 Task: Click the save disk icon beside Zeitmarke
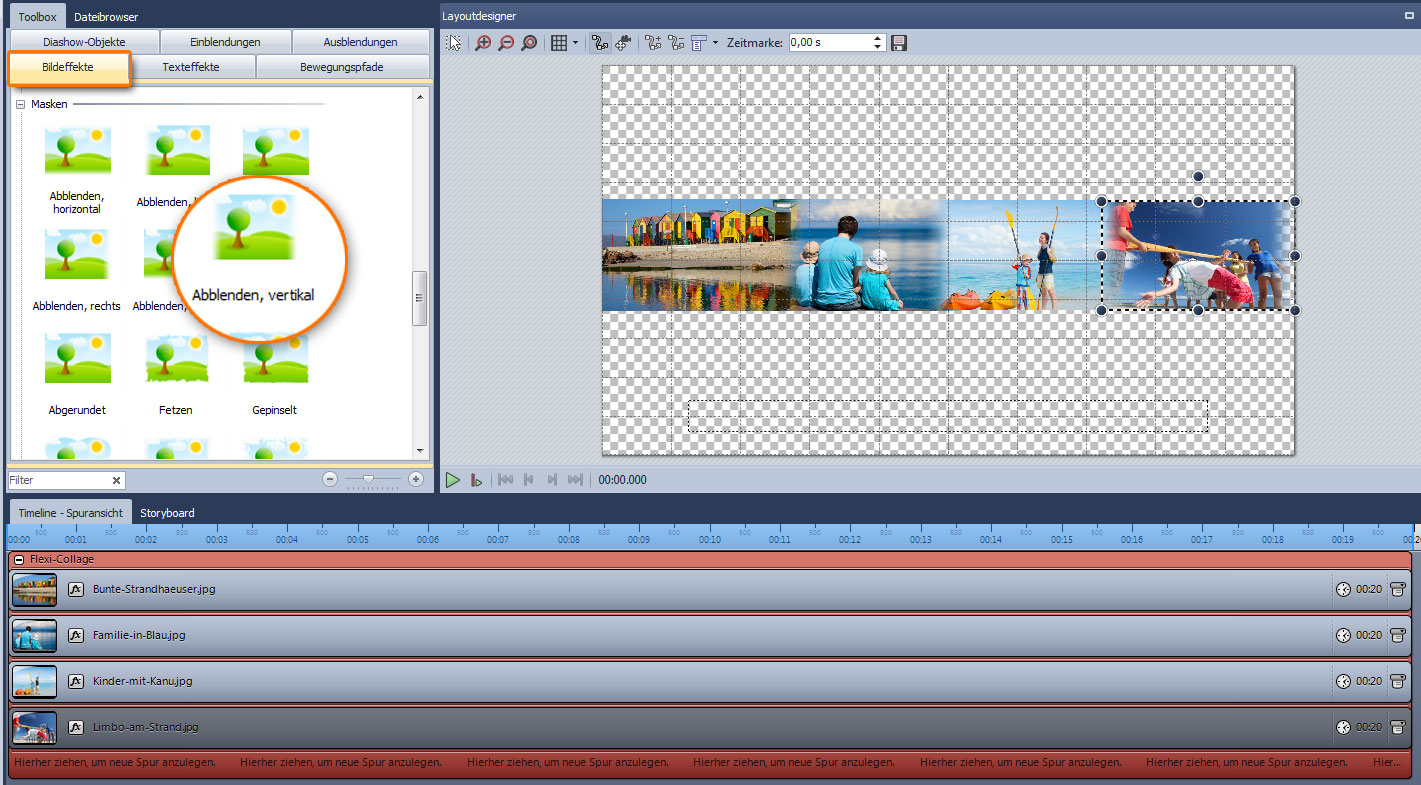point(899,43)
